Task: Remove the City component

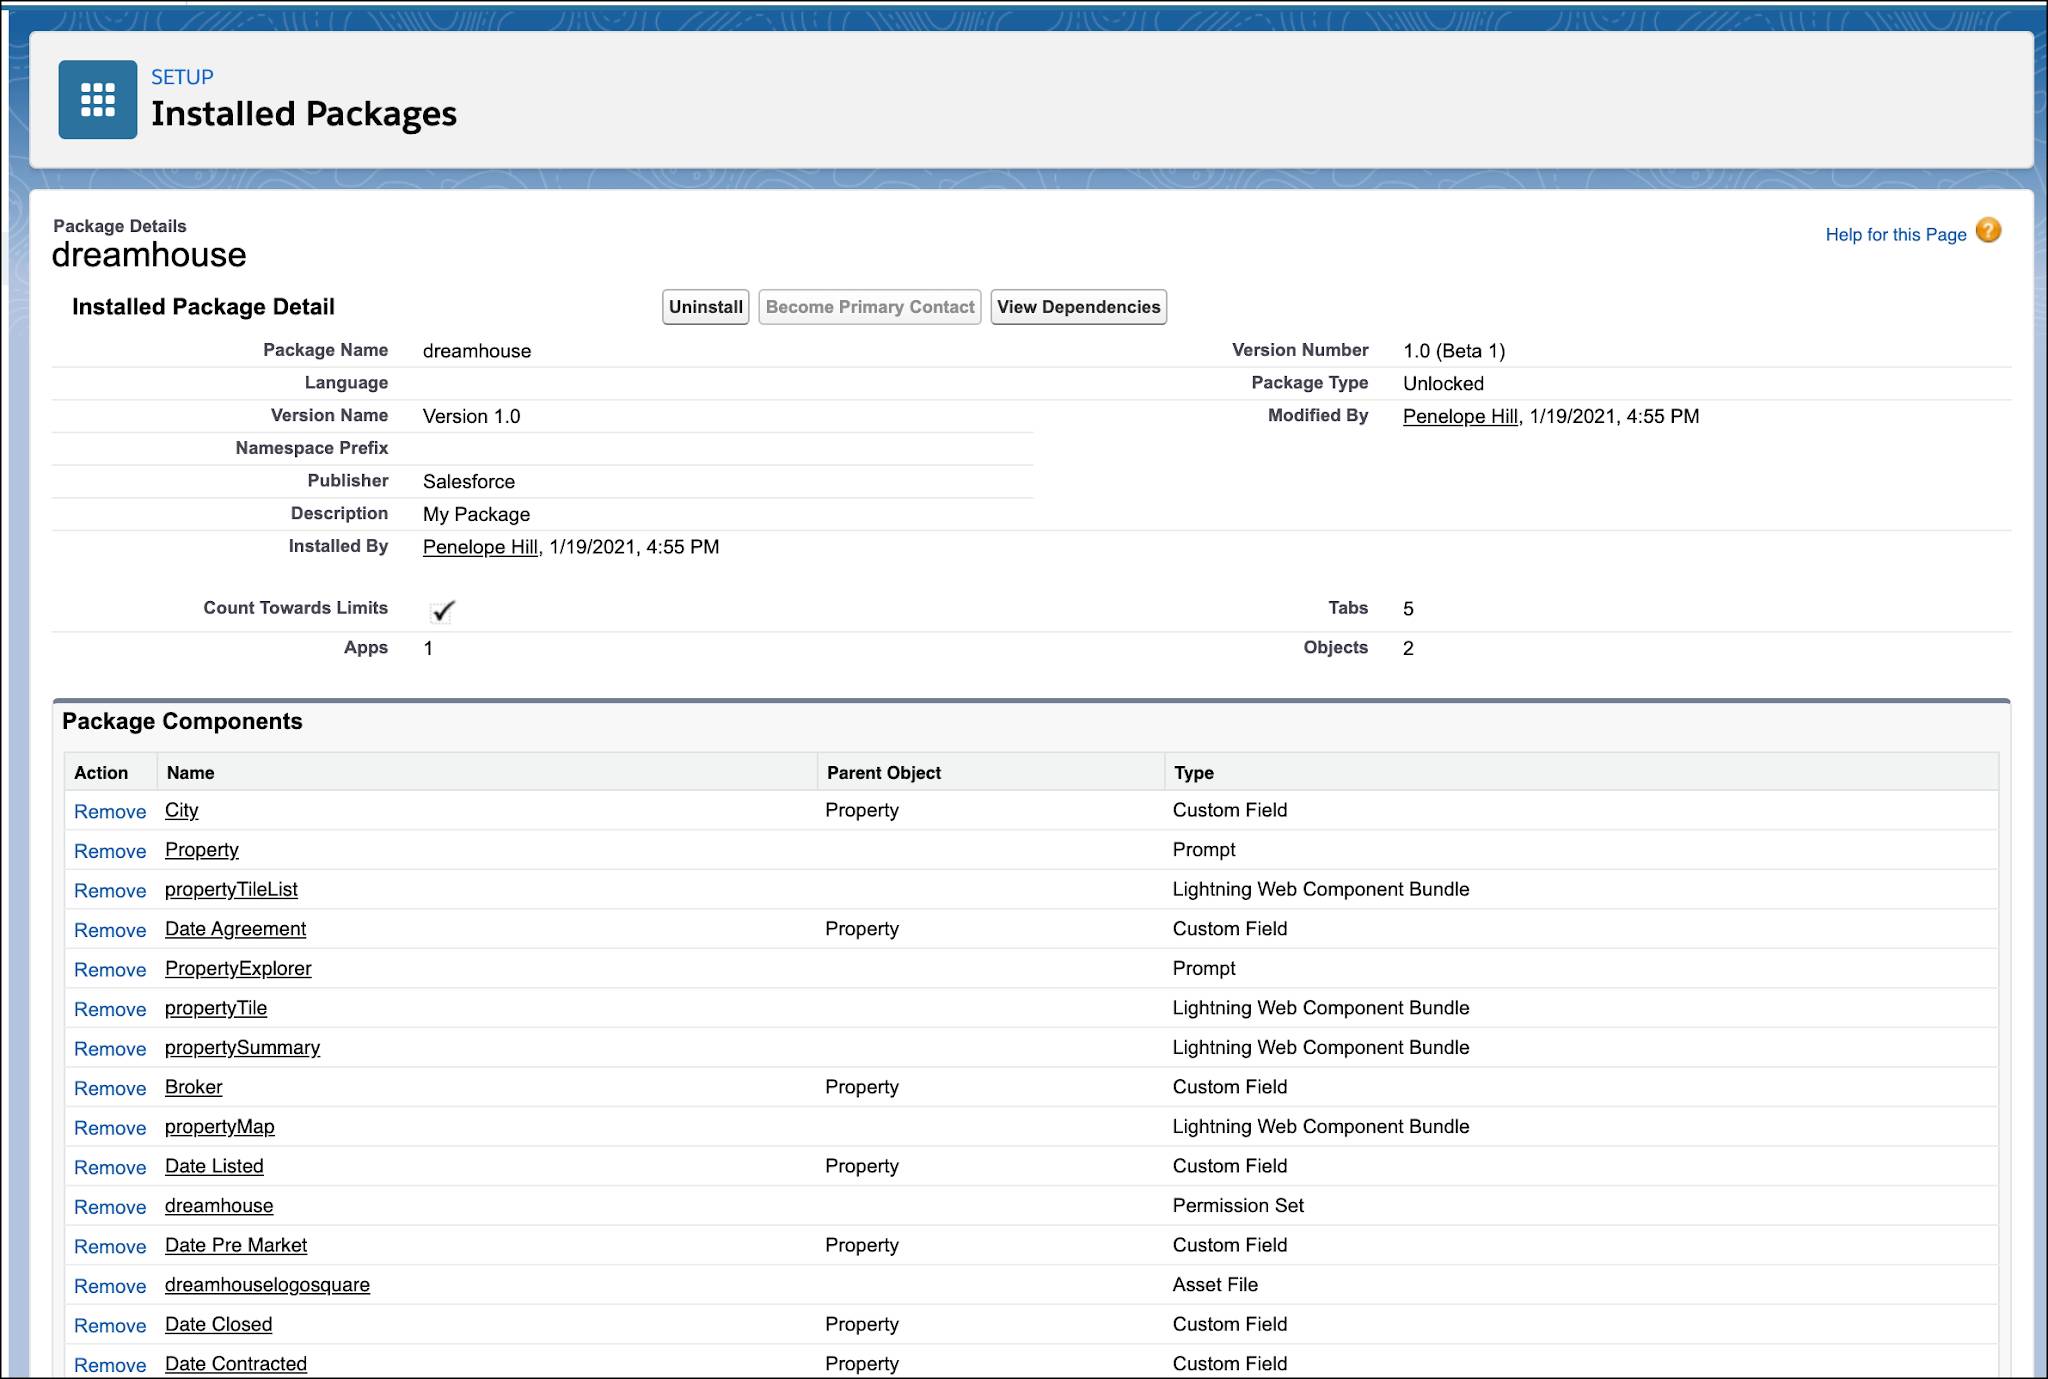Action: (110, 812)
